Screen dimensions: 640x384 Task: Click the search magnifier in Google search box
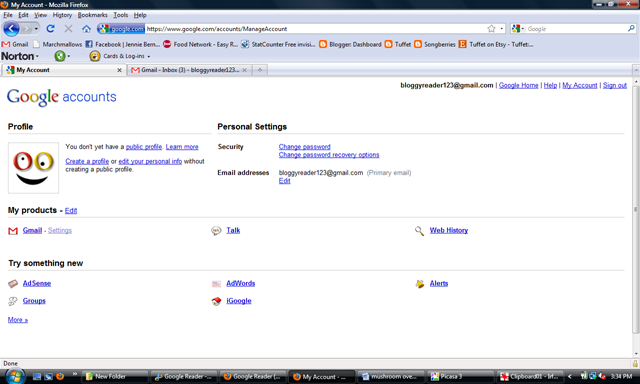631,29
